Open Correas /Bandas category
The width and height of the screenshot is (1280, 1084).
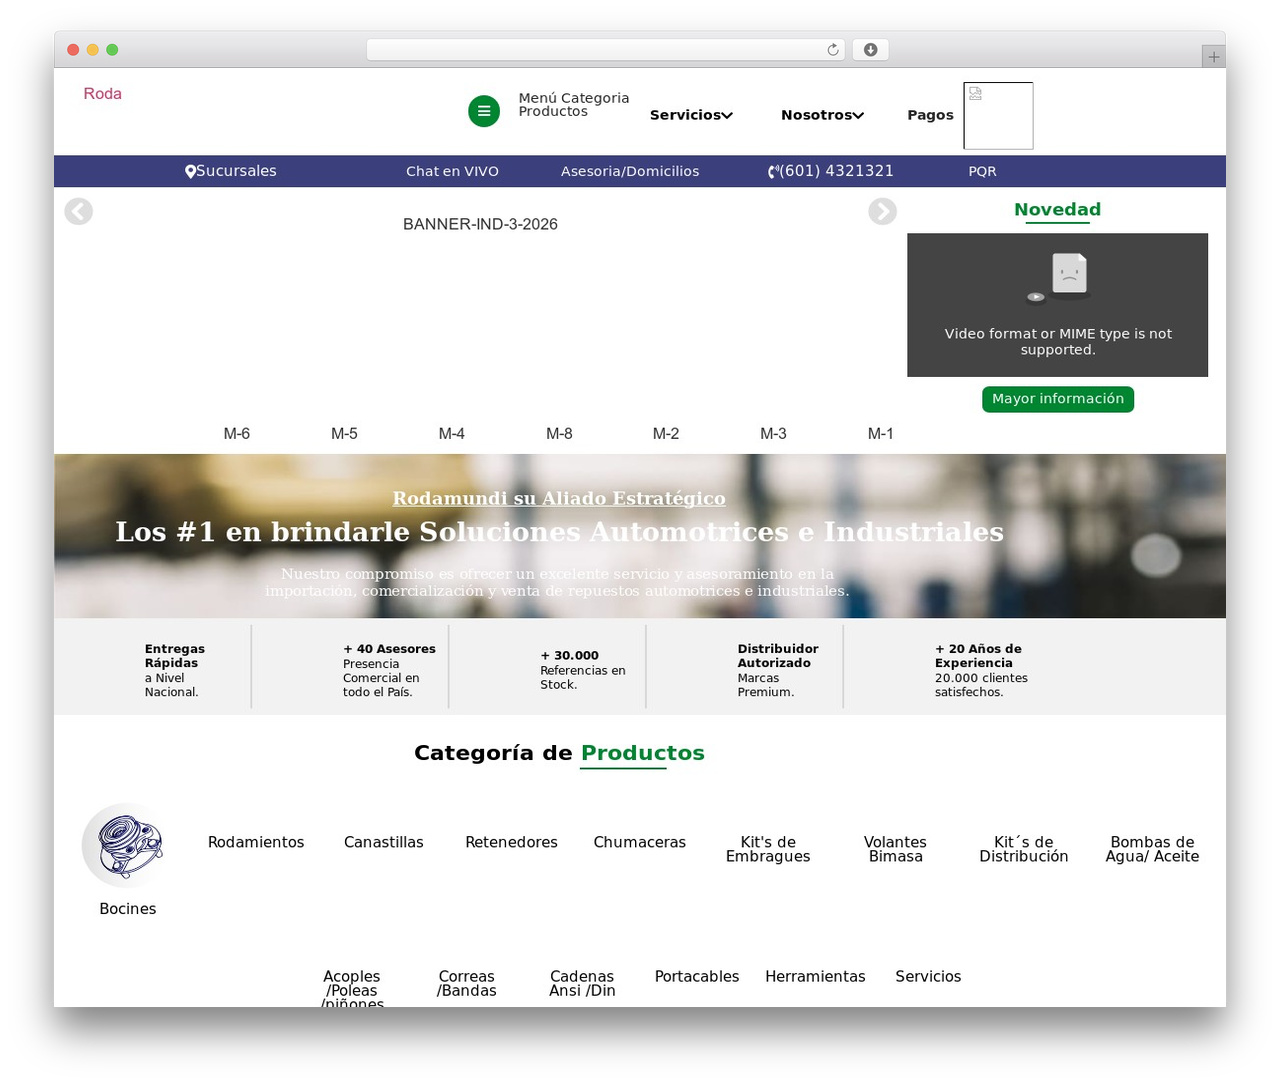click(467, 983)
